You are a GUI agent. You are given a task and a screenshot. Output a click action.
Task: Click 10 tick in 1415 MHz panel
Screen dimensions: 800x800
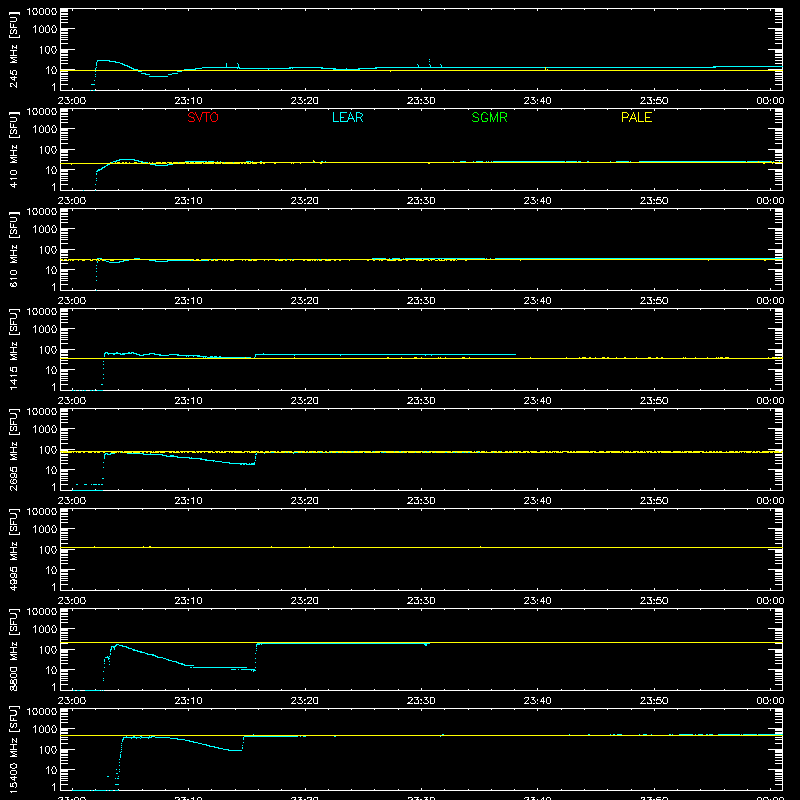[x=51, y=370]
